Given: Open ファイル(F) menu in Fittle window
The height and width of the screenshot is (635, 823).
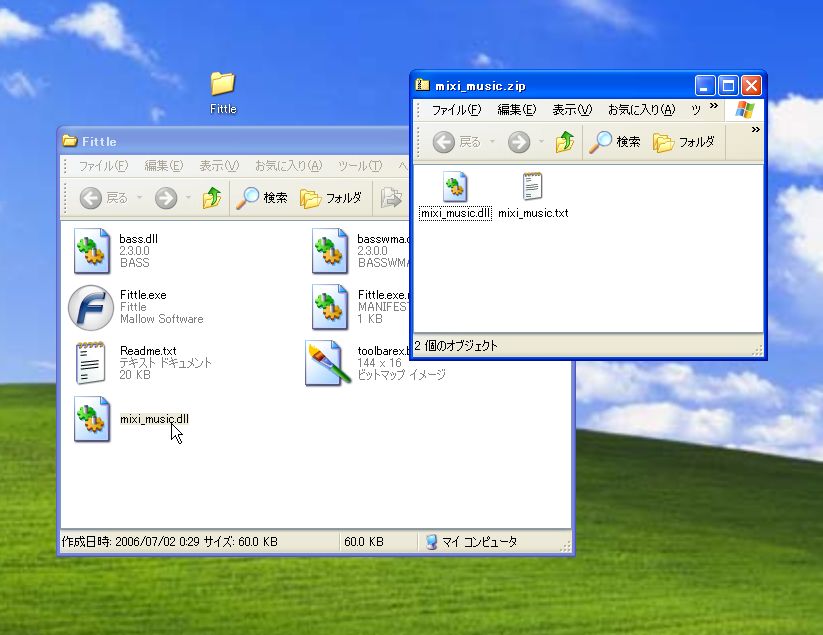Looking at the screenshot, I should coord(103,166).
